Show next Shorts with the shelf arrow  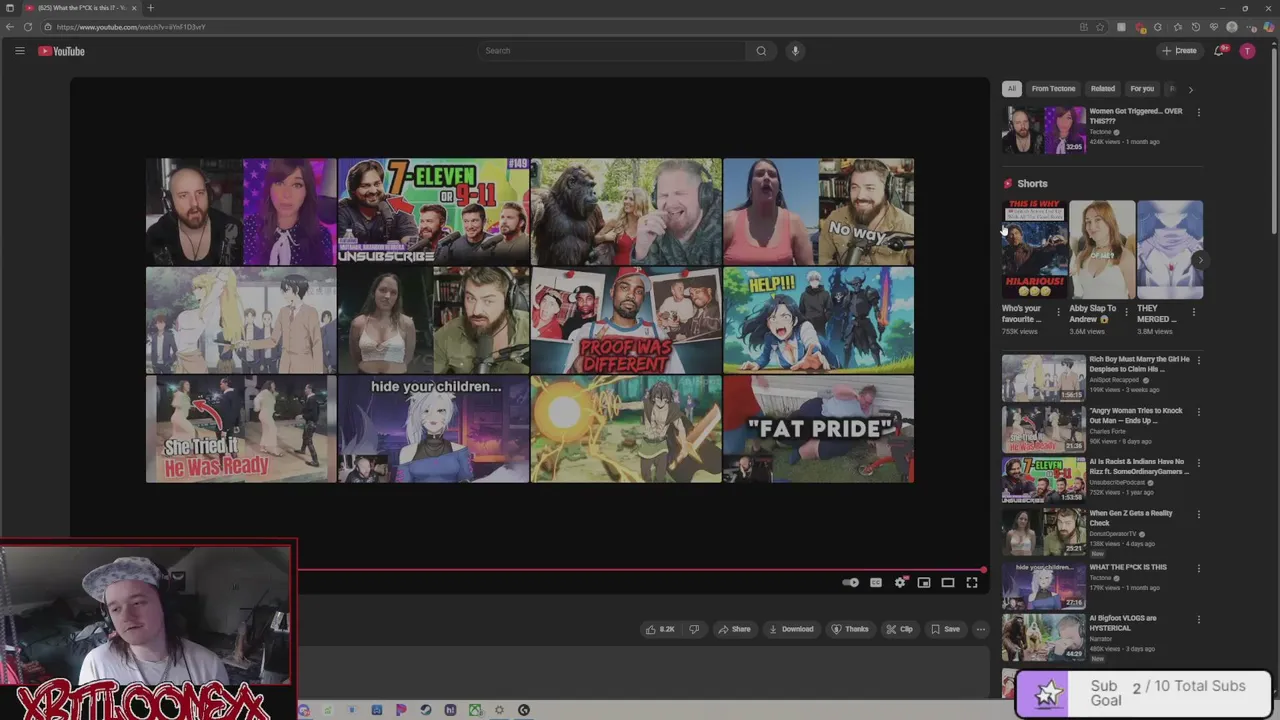(1200, 260)
